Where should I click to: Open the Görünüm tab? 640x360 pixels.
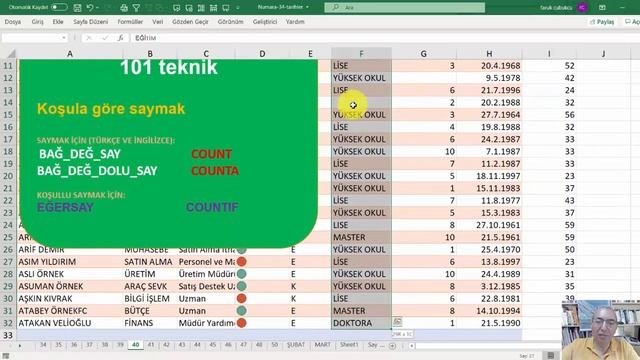tap(230, 22)
